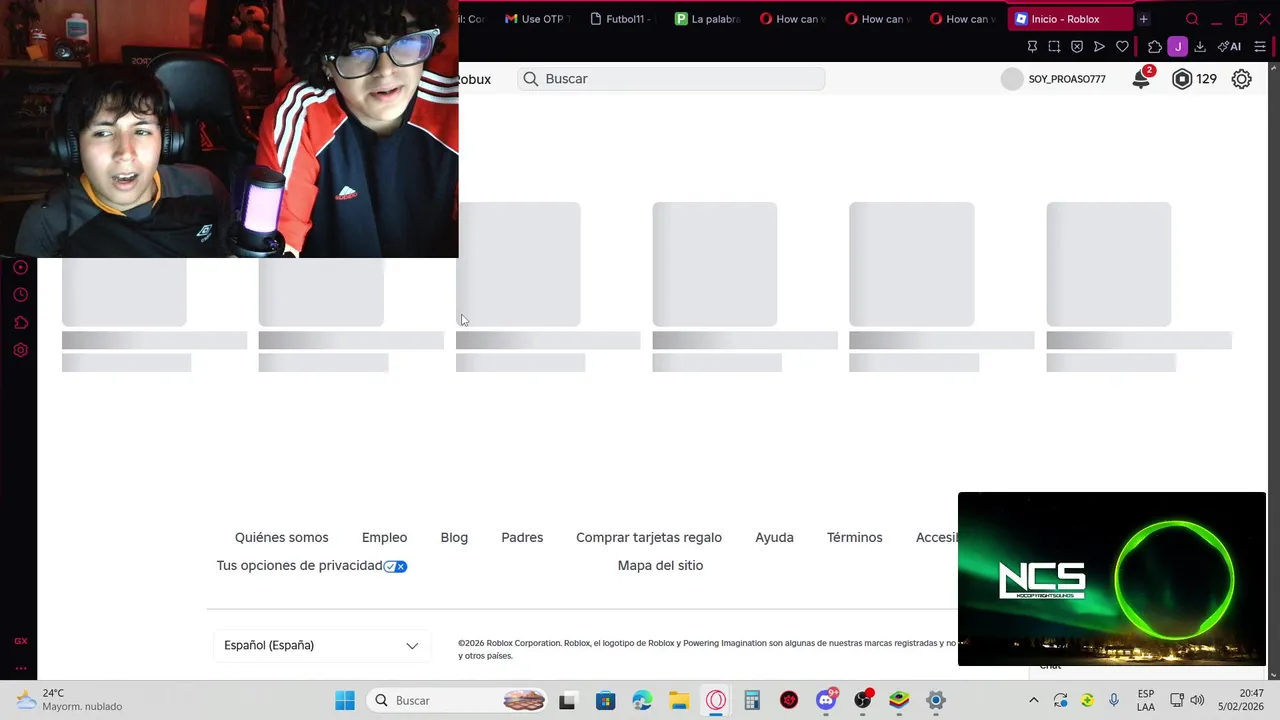The width and height of the screenshot is (1280, 720).
Task: Take a snapshot with Opera toolbar
Action: [x=1054, y=47]
